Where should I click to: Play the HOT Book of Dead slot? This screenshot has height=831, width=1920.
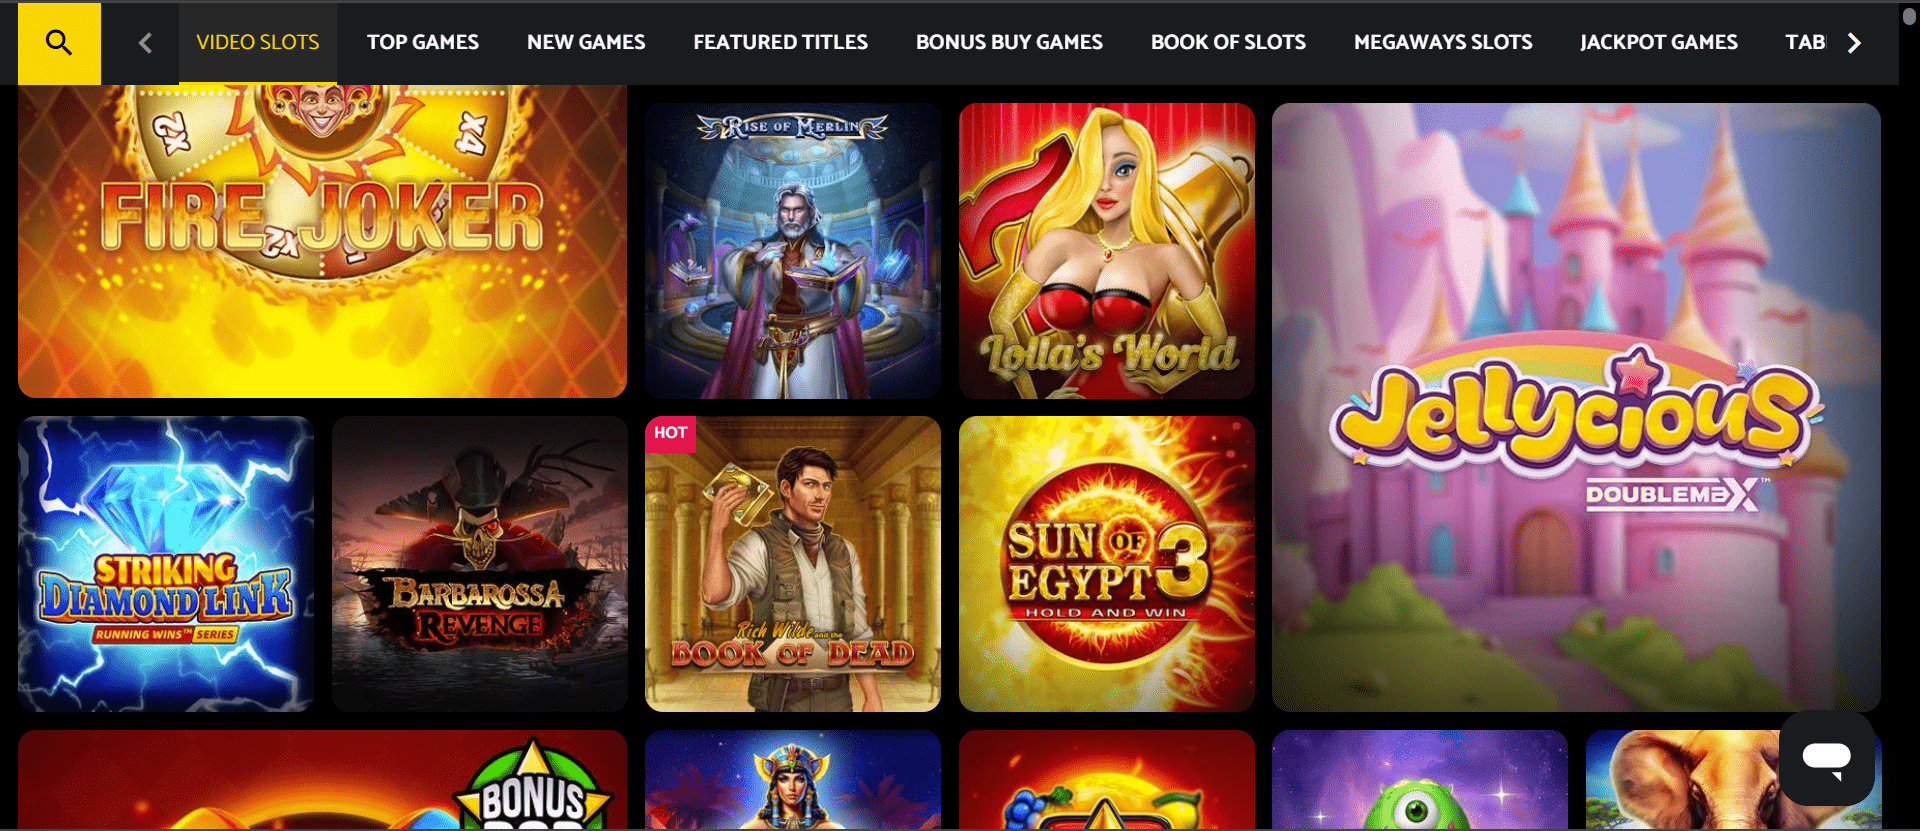pos(793,564)
